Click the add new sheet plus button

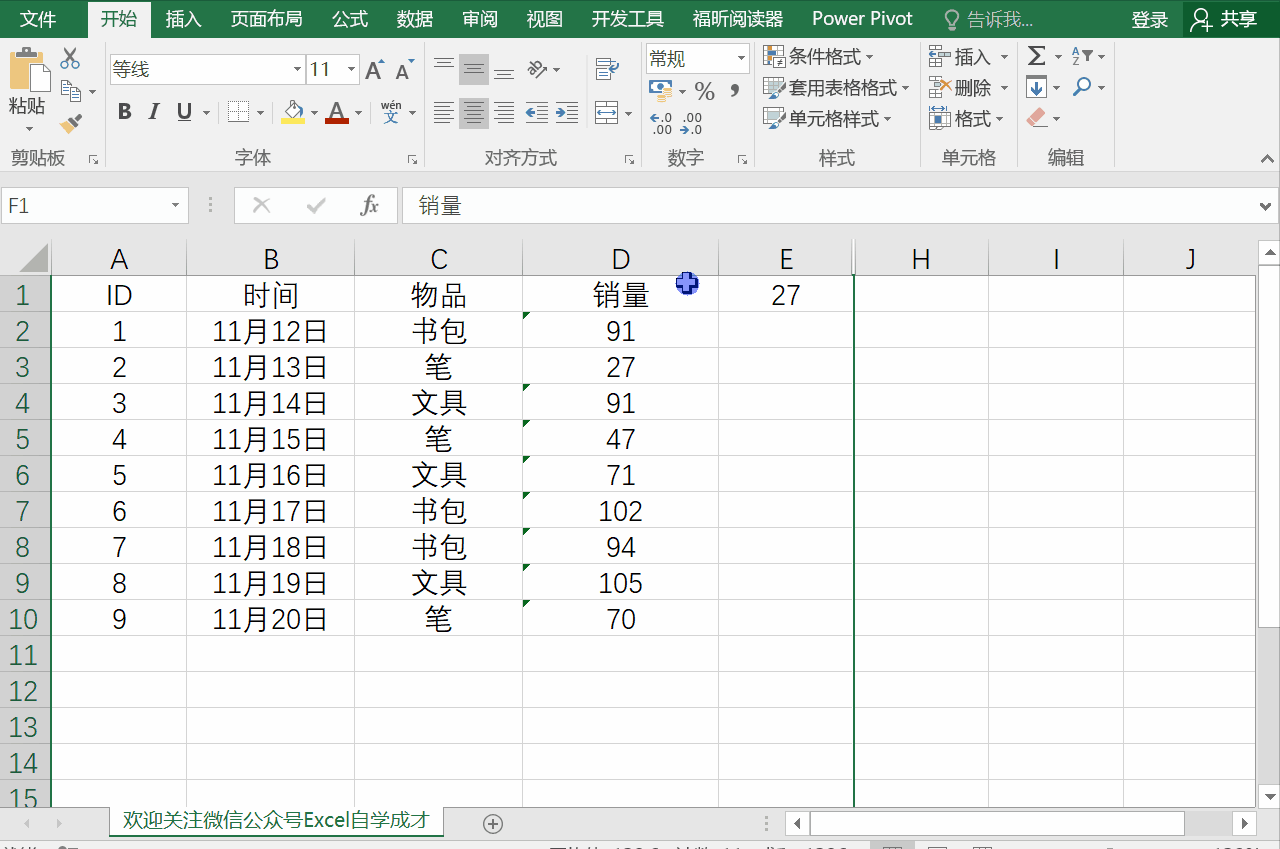click(492, 823)
